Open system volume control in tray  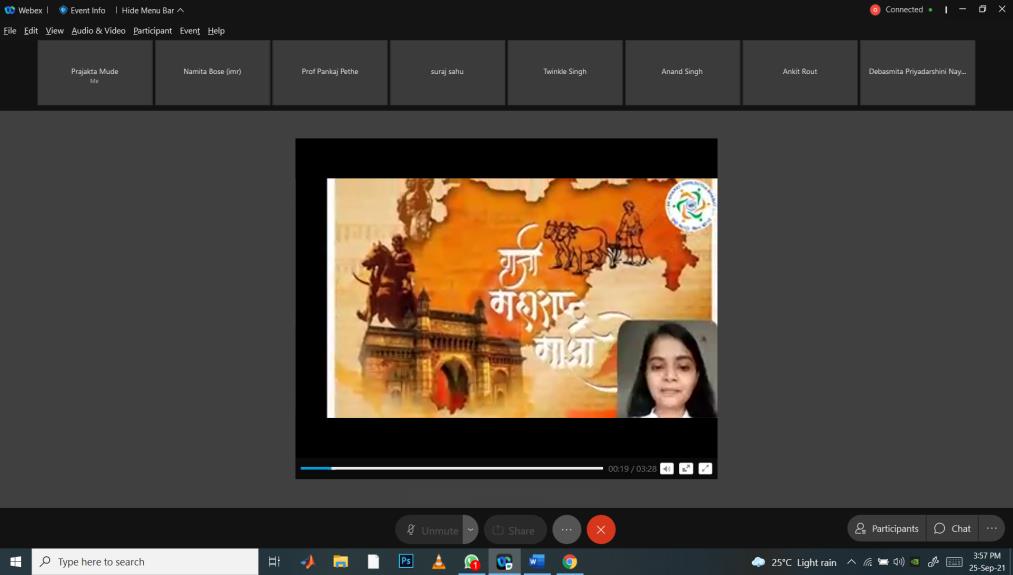(899, 562)
